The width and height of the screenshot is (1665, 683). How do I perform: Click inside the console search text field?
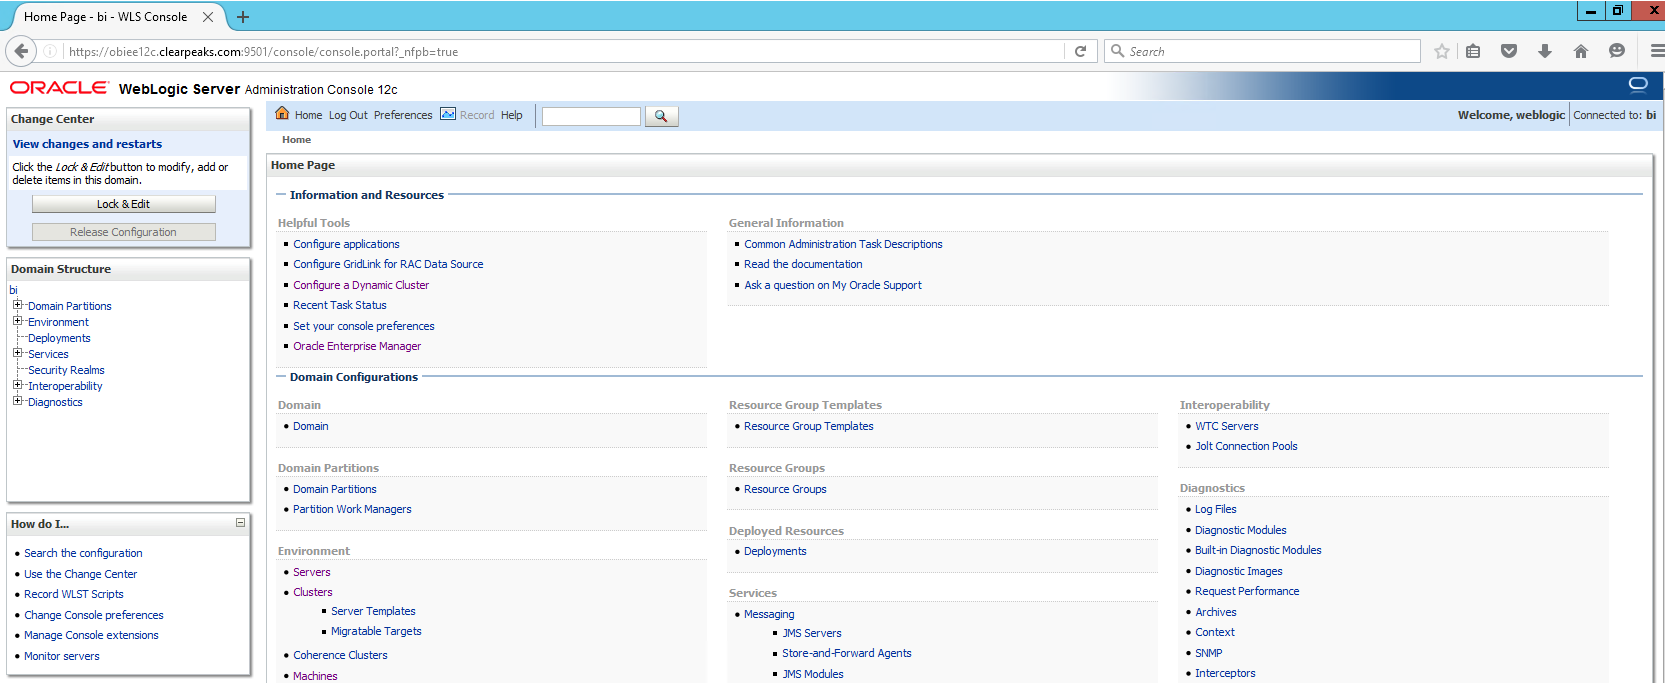[x=591, y=116]
